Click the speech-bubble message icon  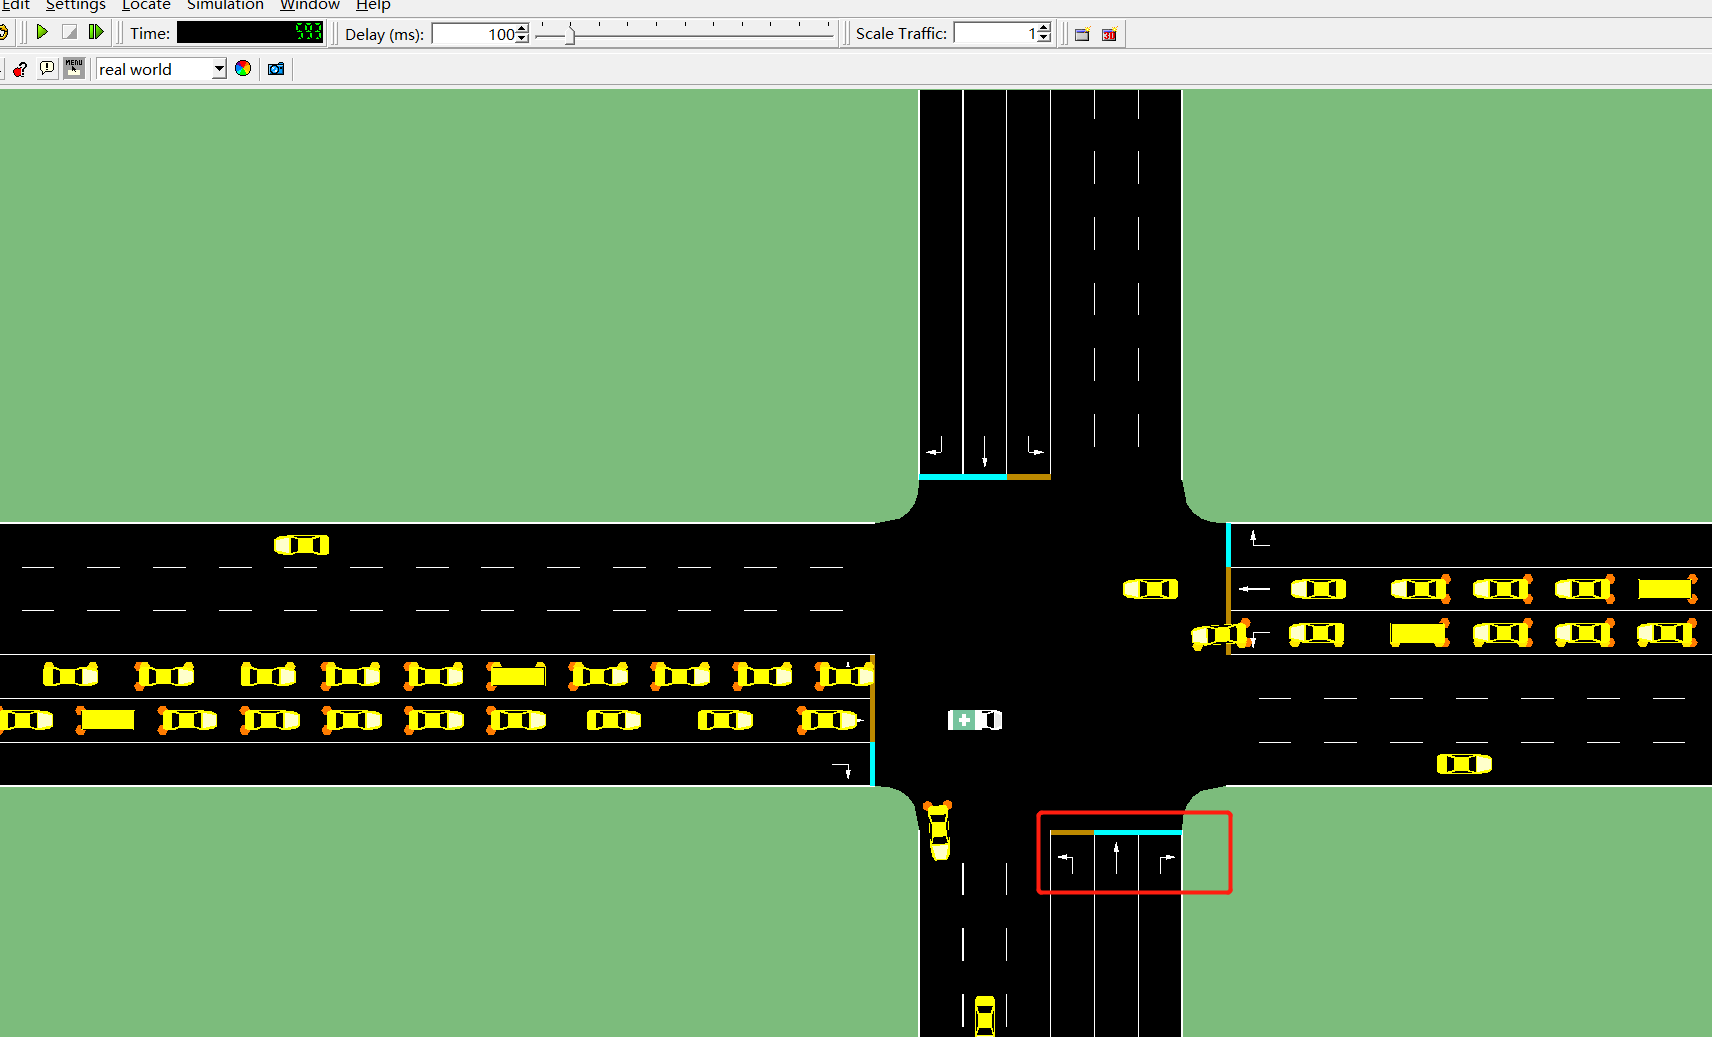(47, 69)
